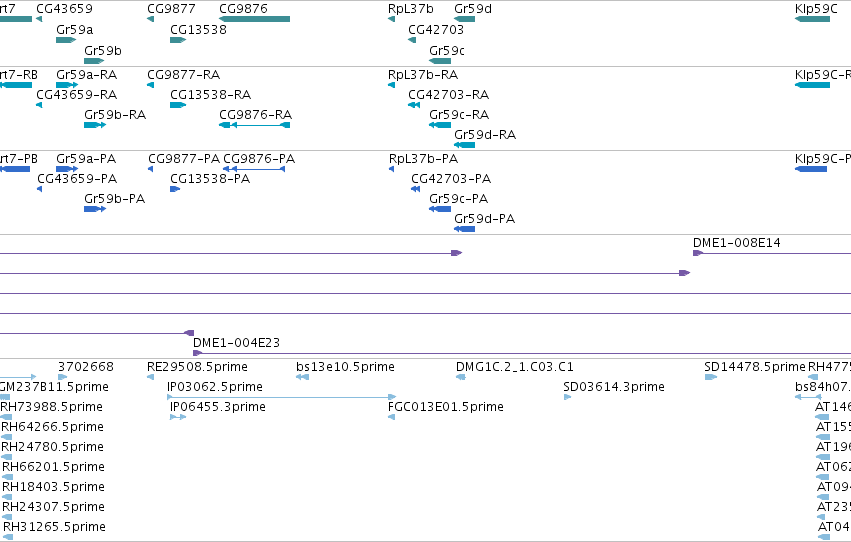Select the Gr59d-RA transcript label
This screenshot has width=851, height=542.
485,135
